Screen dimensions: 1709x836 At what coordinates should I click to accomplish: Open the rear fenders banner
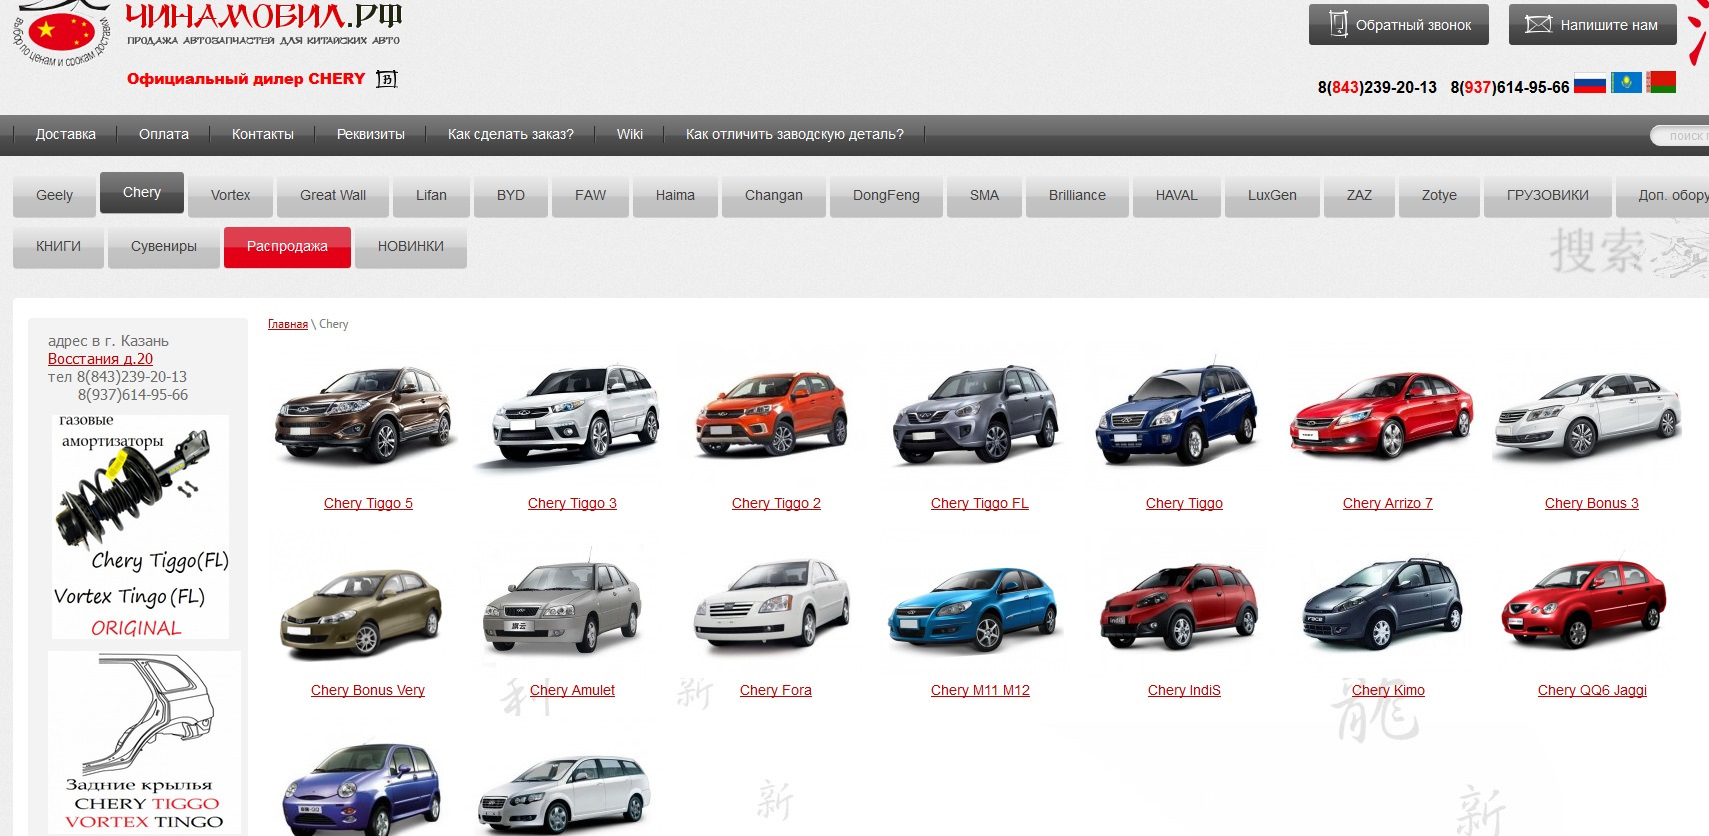(144, 742)
